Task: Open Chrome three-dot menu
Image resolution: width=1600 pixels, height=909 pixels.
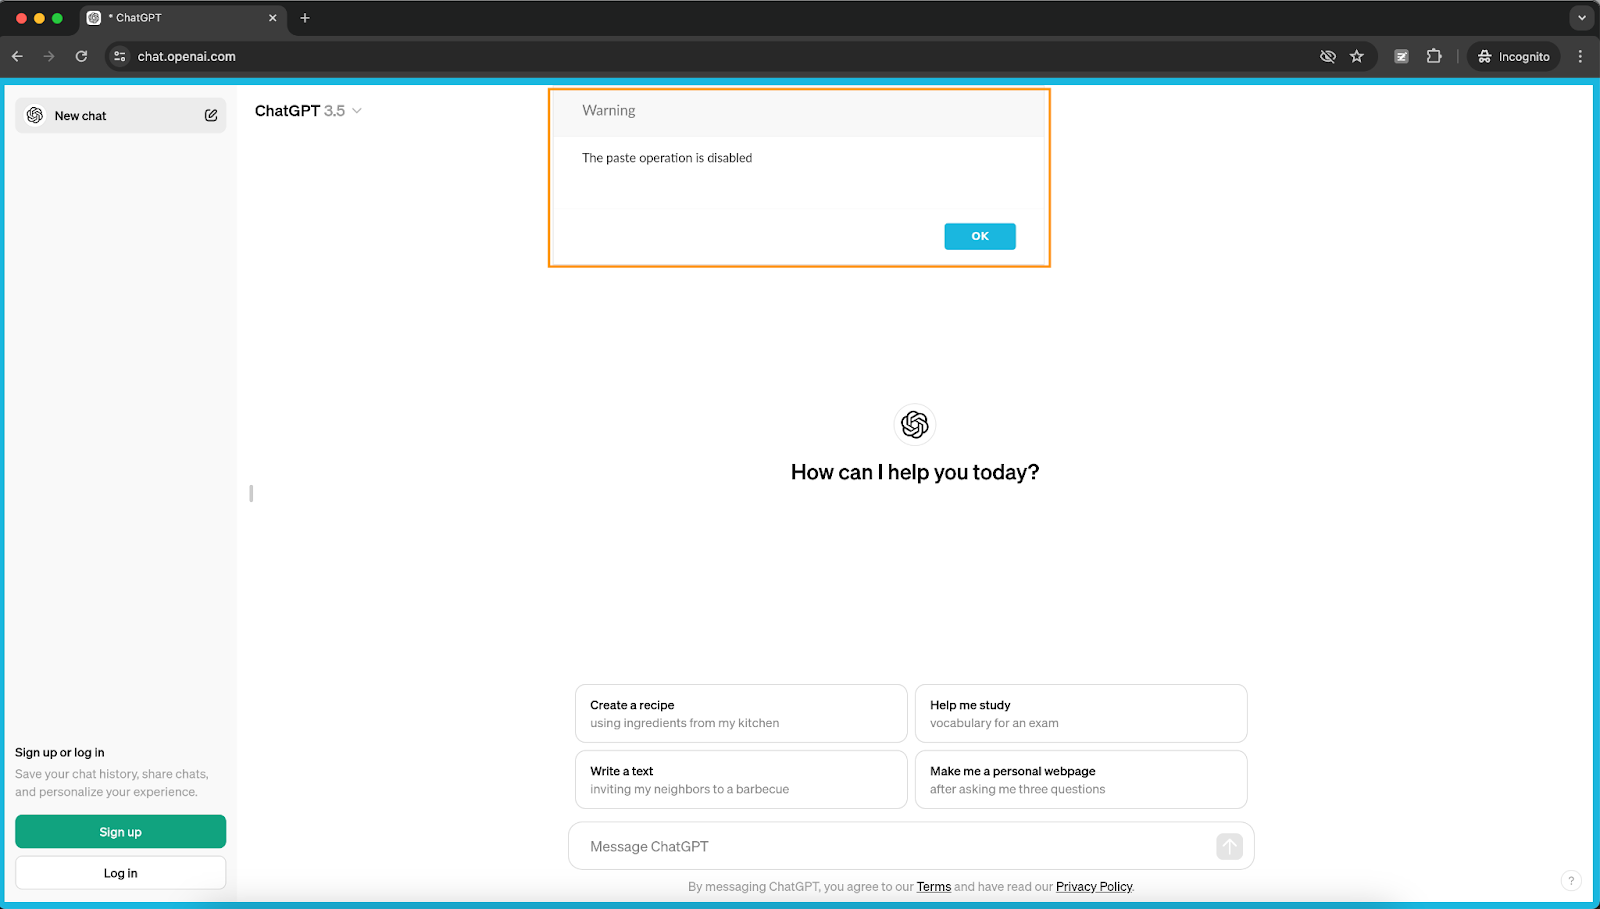Action: pos(1580,57)
